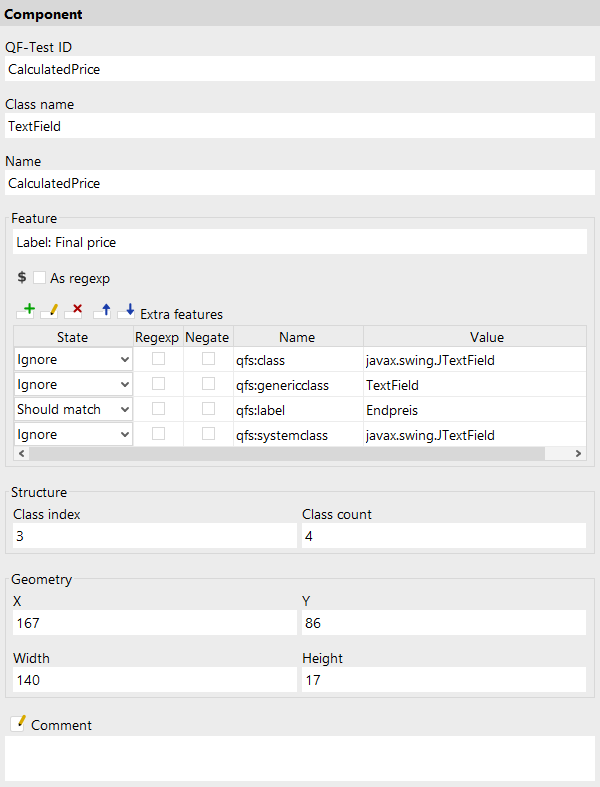Screen dimensions: 600x787
Task: Delete the selected extra feature
Action: click(74, 311)
